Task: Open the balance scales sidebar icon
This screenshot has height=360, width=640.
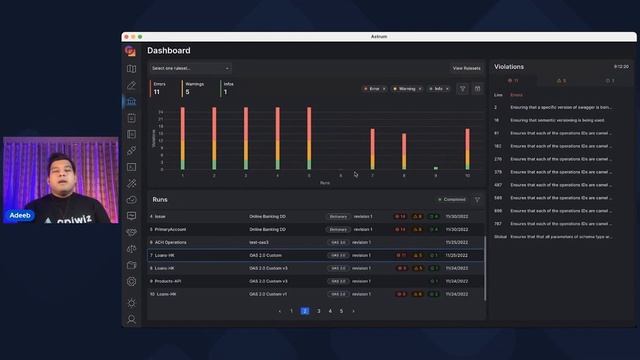Action: (131, 249)
